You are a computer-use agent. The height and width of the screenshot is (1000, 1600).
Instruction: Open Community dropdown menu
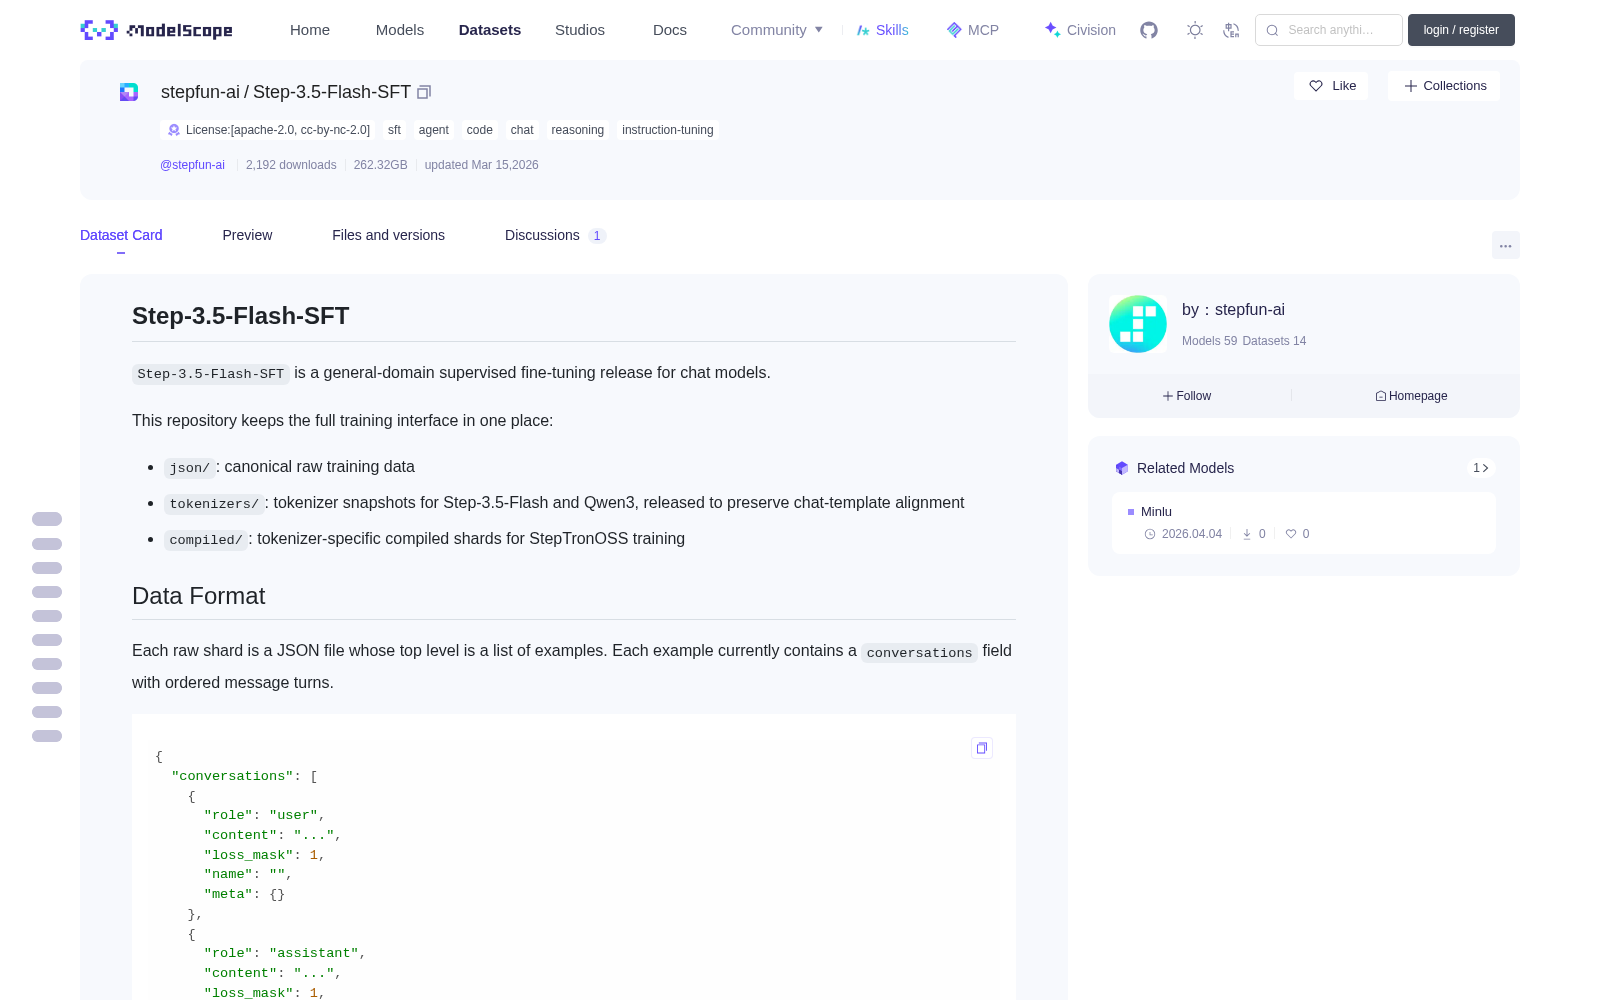[777, 30]
